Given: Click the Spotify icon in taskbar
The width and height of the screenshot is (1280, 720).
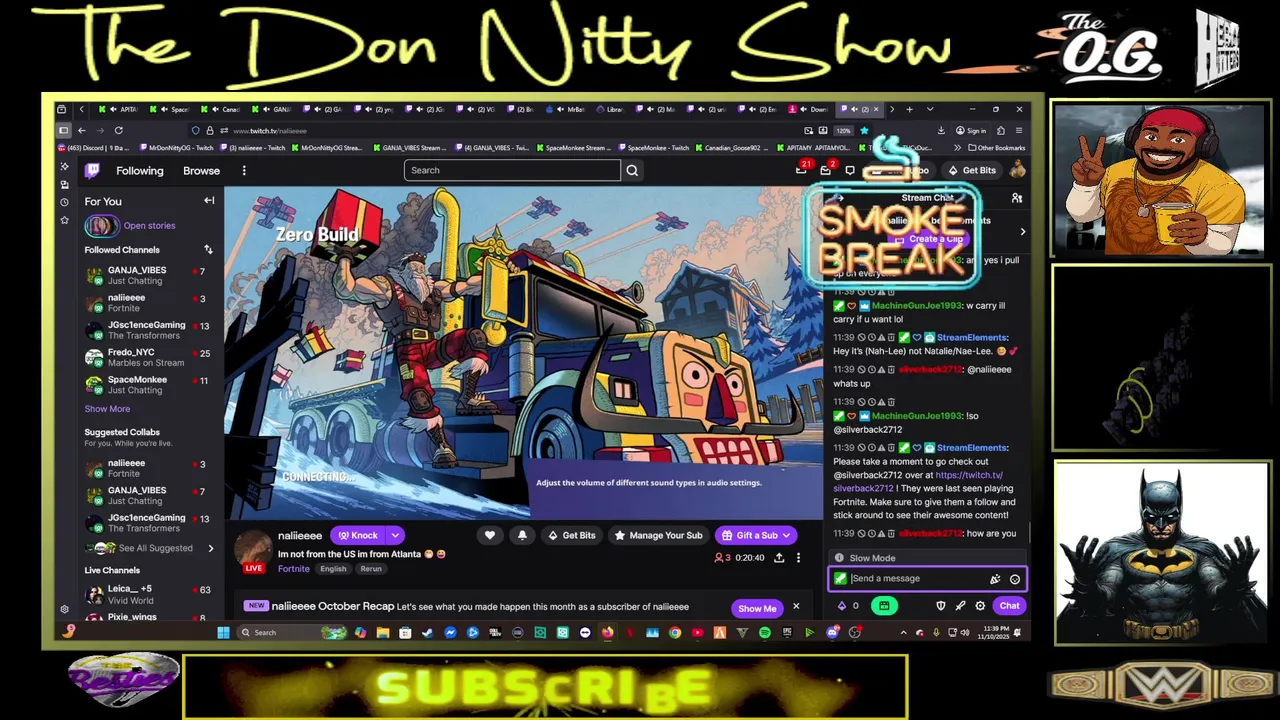Looking at the screenshot, I should coord(765,633).
